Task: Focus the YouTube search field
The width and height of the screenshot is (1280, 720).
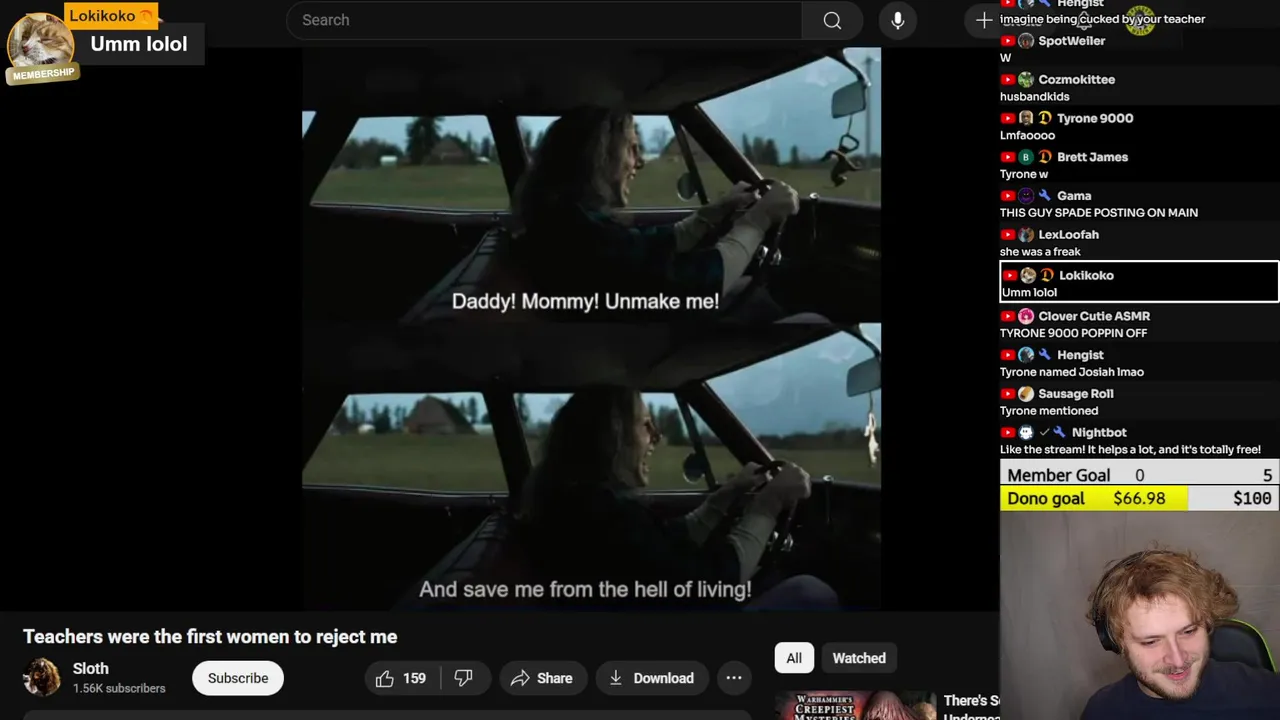Action: point(544,20)
